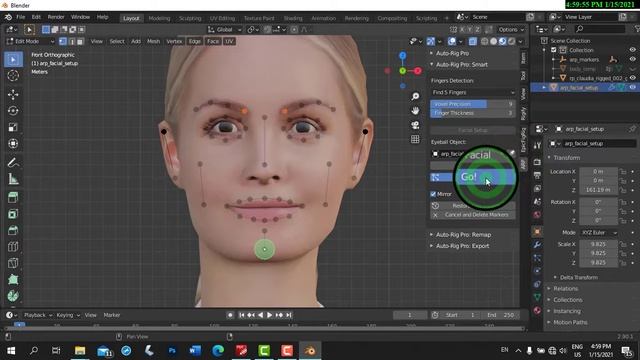Viewport: 640px width, 360px height.
Task: Expand the Auto-Rig Pro: Remap panel
Action: [463, 235]
